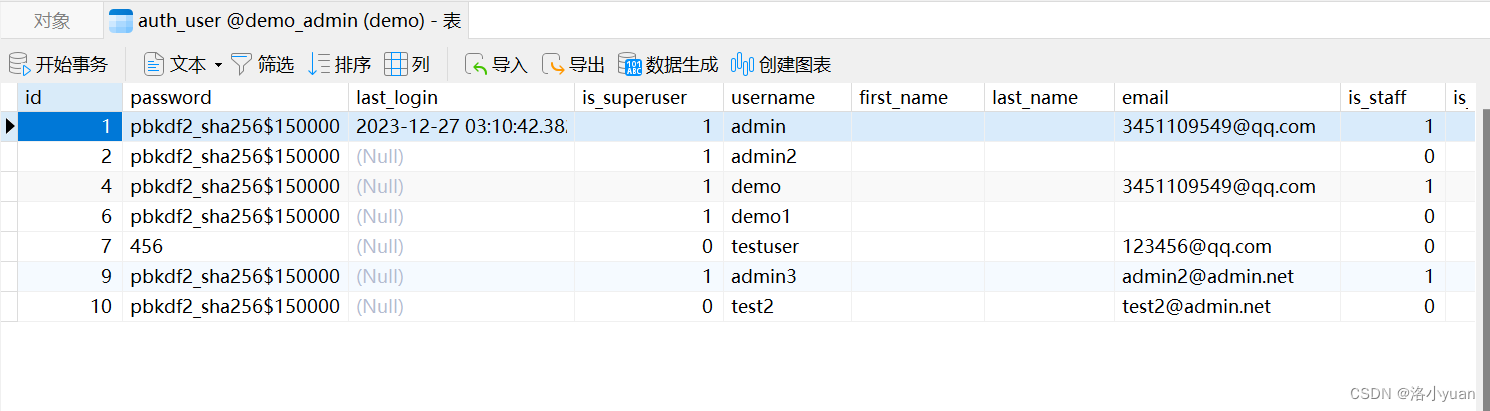Select the is_superuser cell in testuser row
The height and width of the screenshot is (411, 1490).
click(649, 246)
